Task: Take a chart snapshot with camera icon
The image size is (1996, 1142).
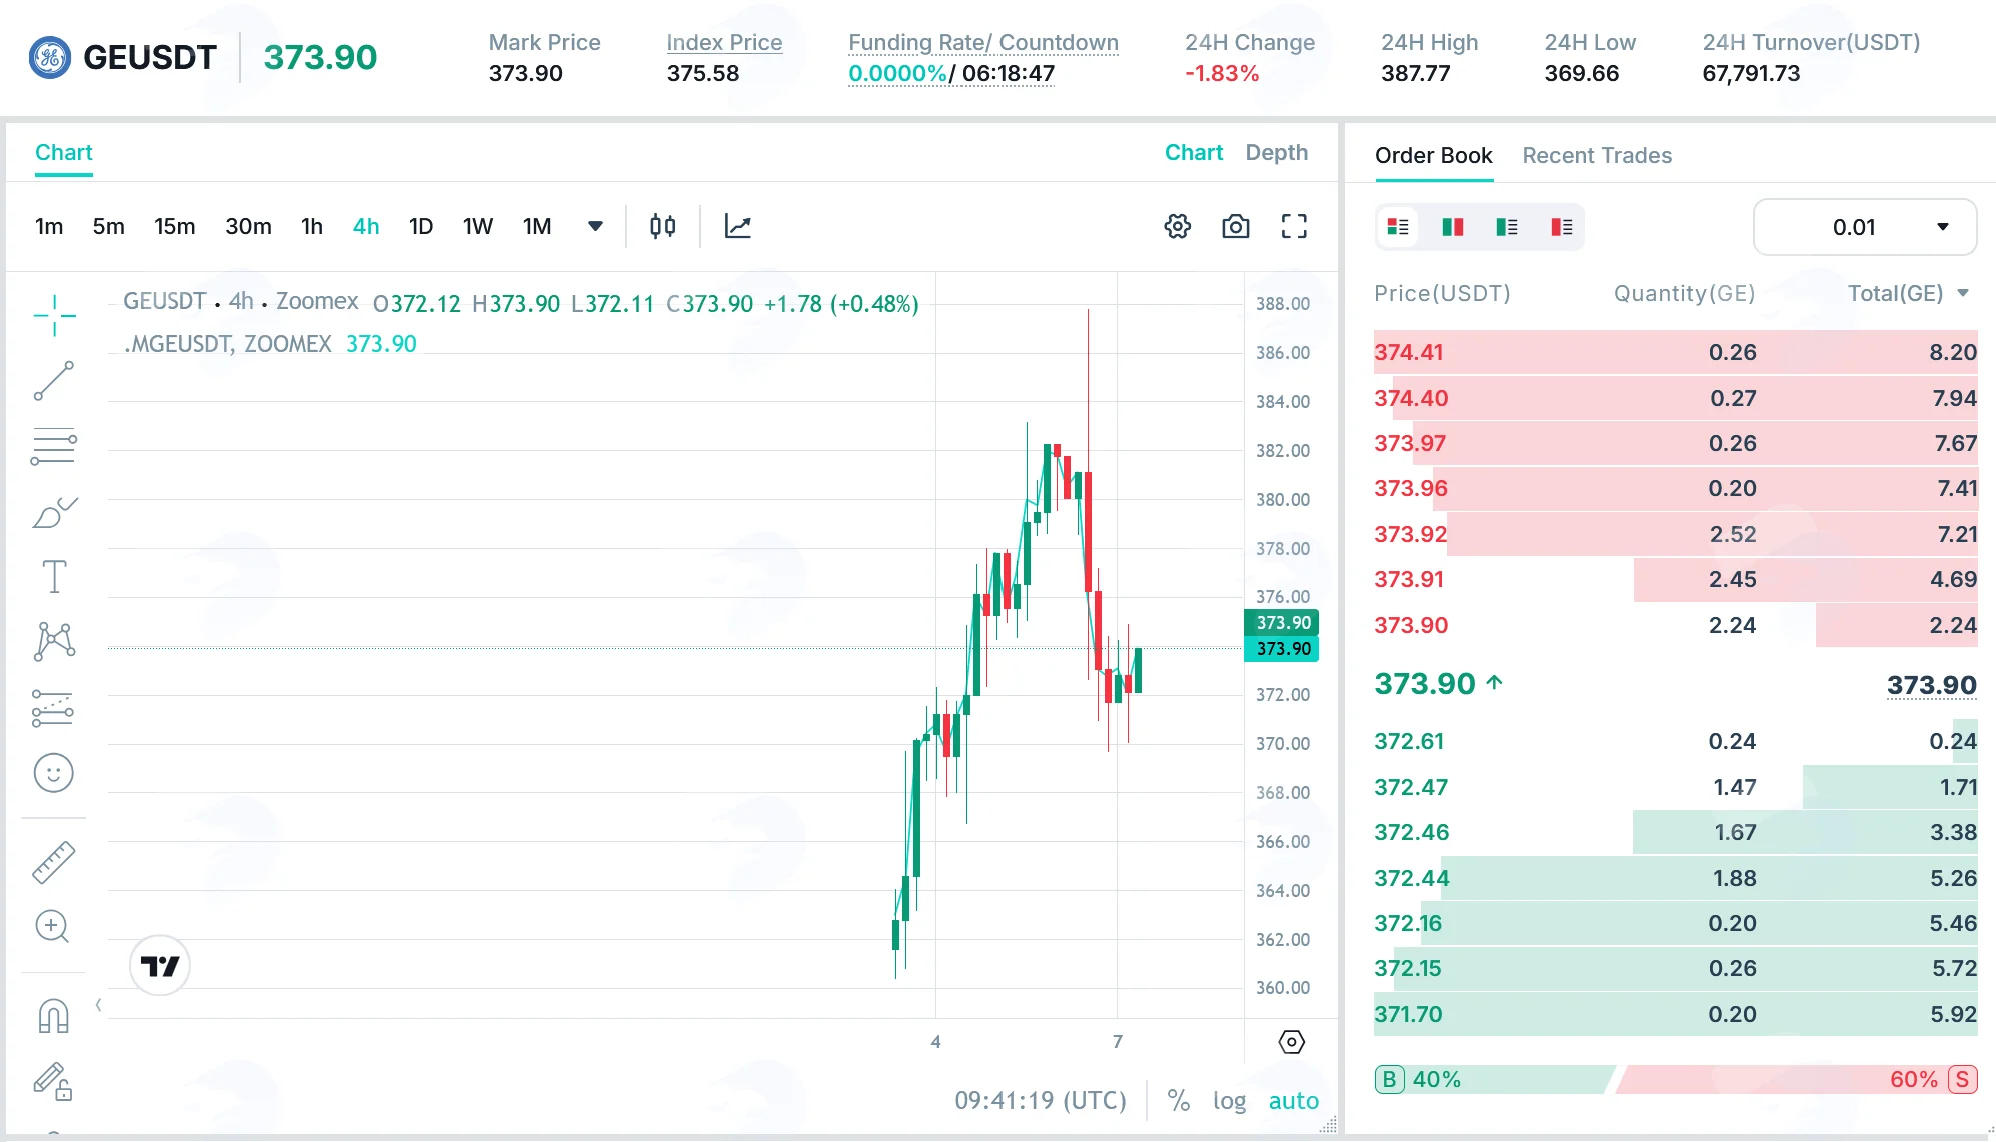Action: pos(1236,227)
